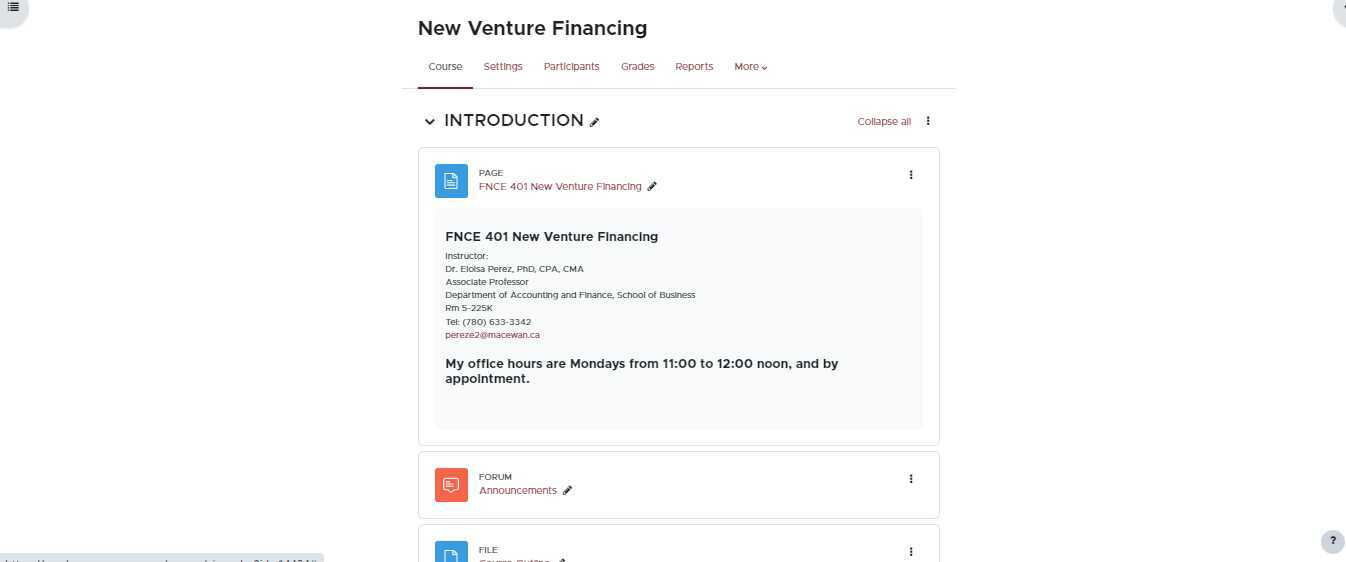Click the Page activity icon
This screenshot has height=562, width=1346.
pyautogui.click(x=451, y=181)
